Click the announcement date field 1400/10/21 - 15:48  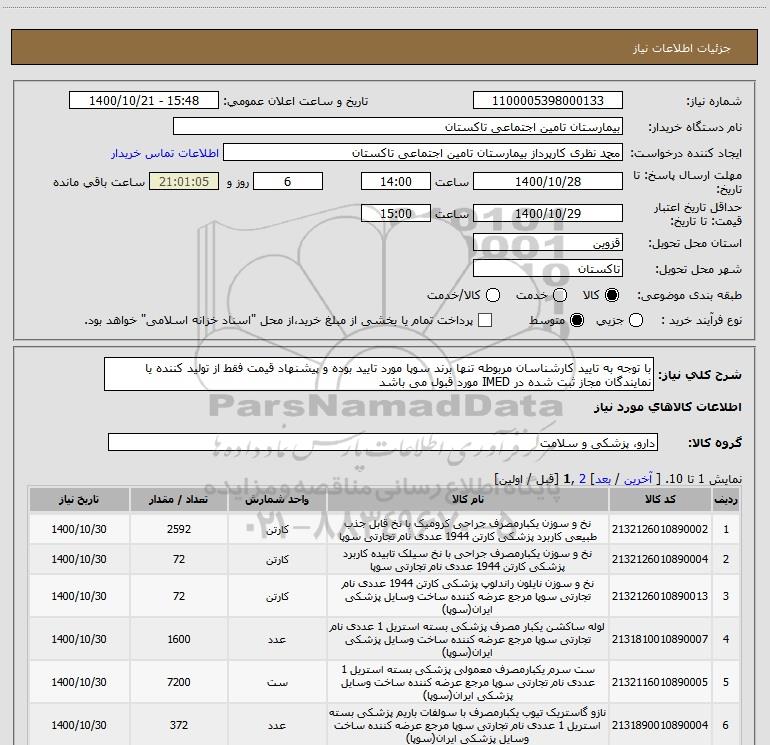(144, 101)
